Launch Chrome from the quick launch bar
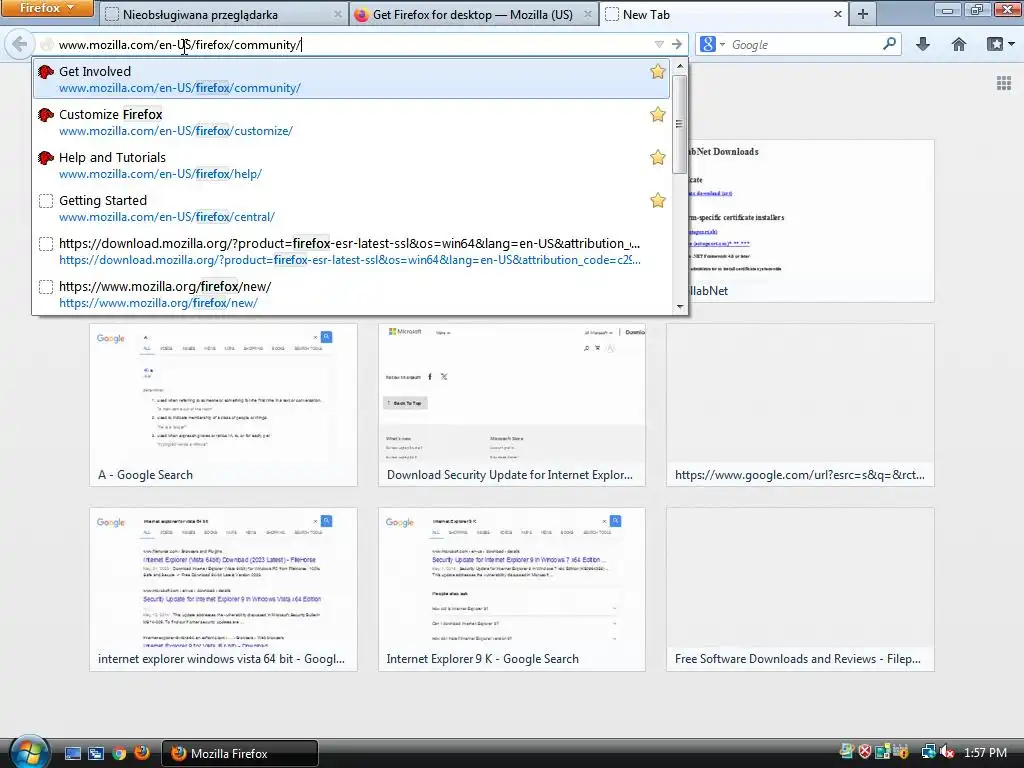The width and height of the screenshot is (1024, 768). (x=119, y=753)
